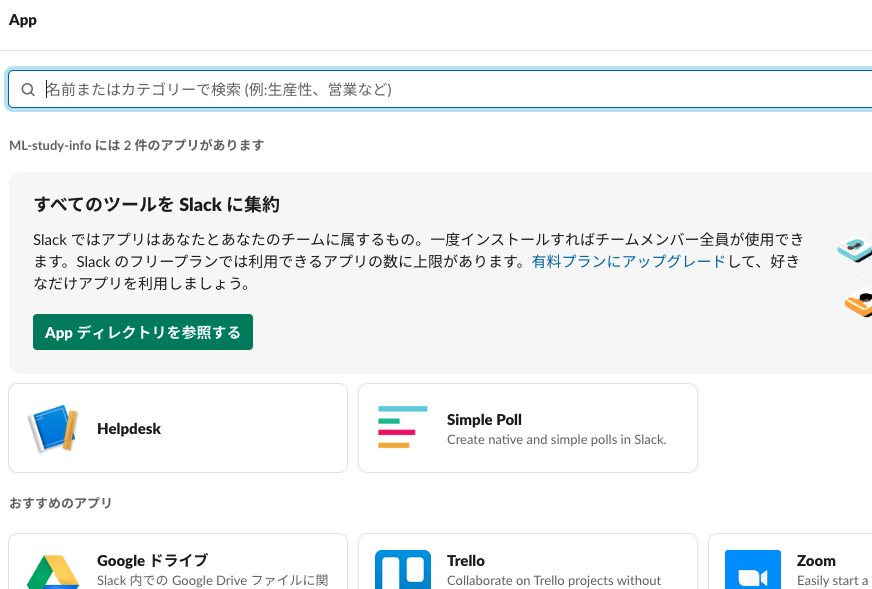Select the Trello app title

(465, 561)
